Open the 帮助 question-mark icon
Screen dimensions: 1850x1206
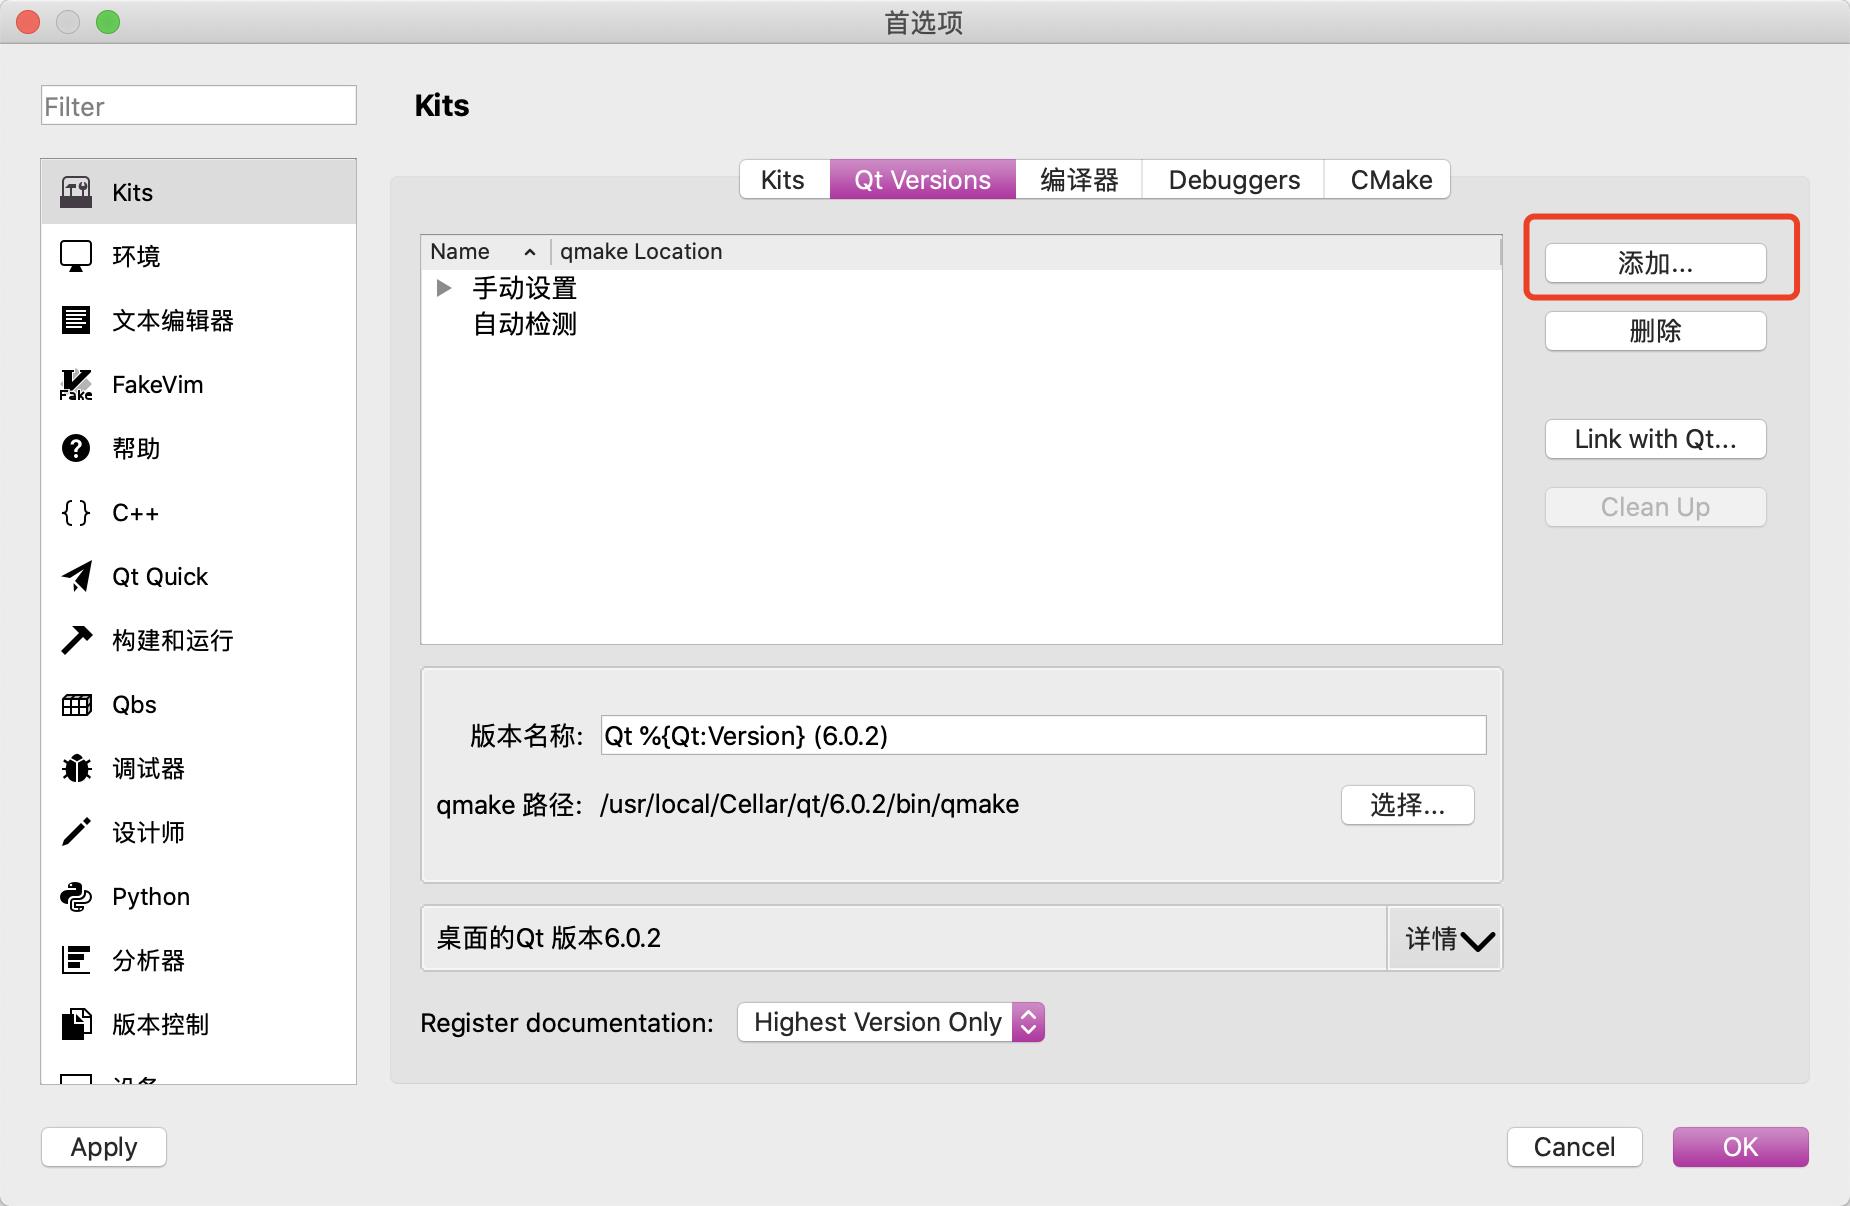pyautogui.click(x=76, y=448)
